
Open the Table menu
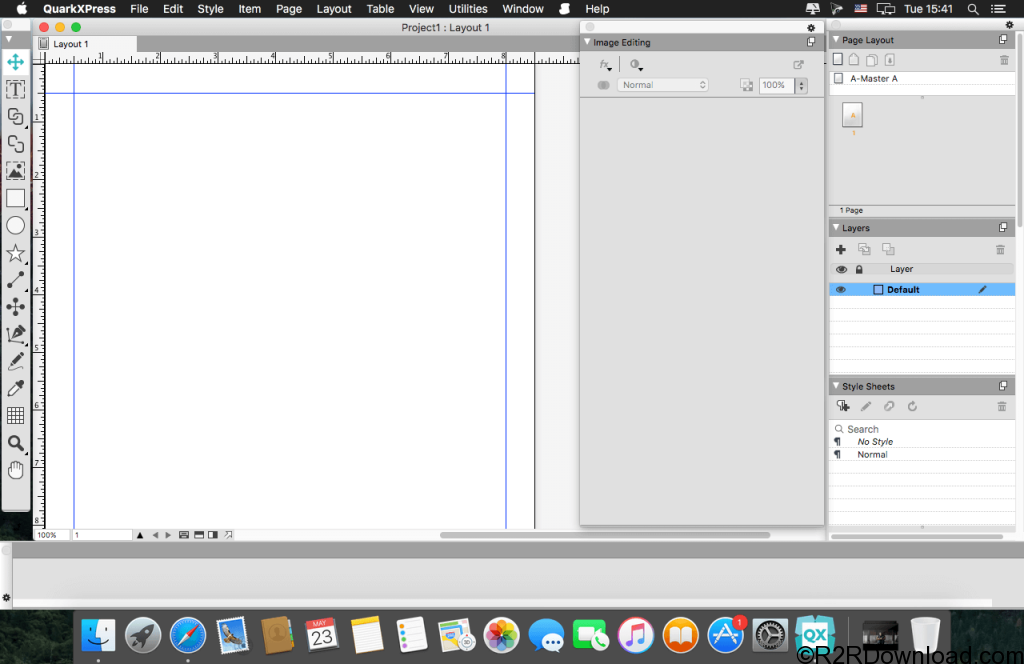coord(380,9)
